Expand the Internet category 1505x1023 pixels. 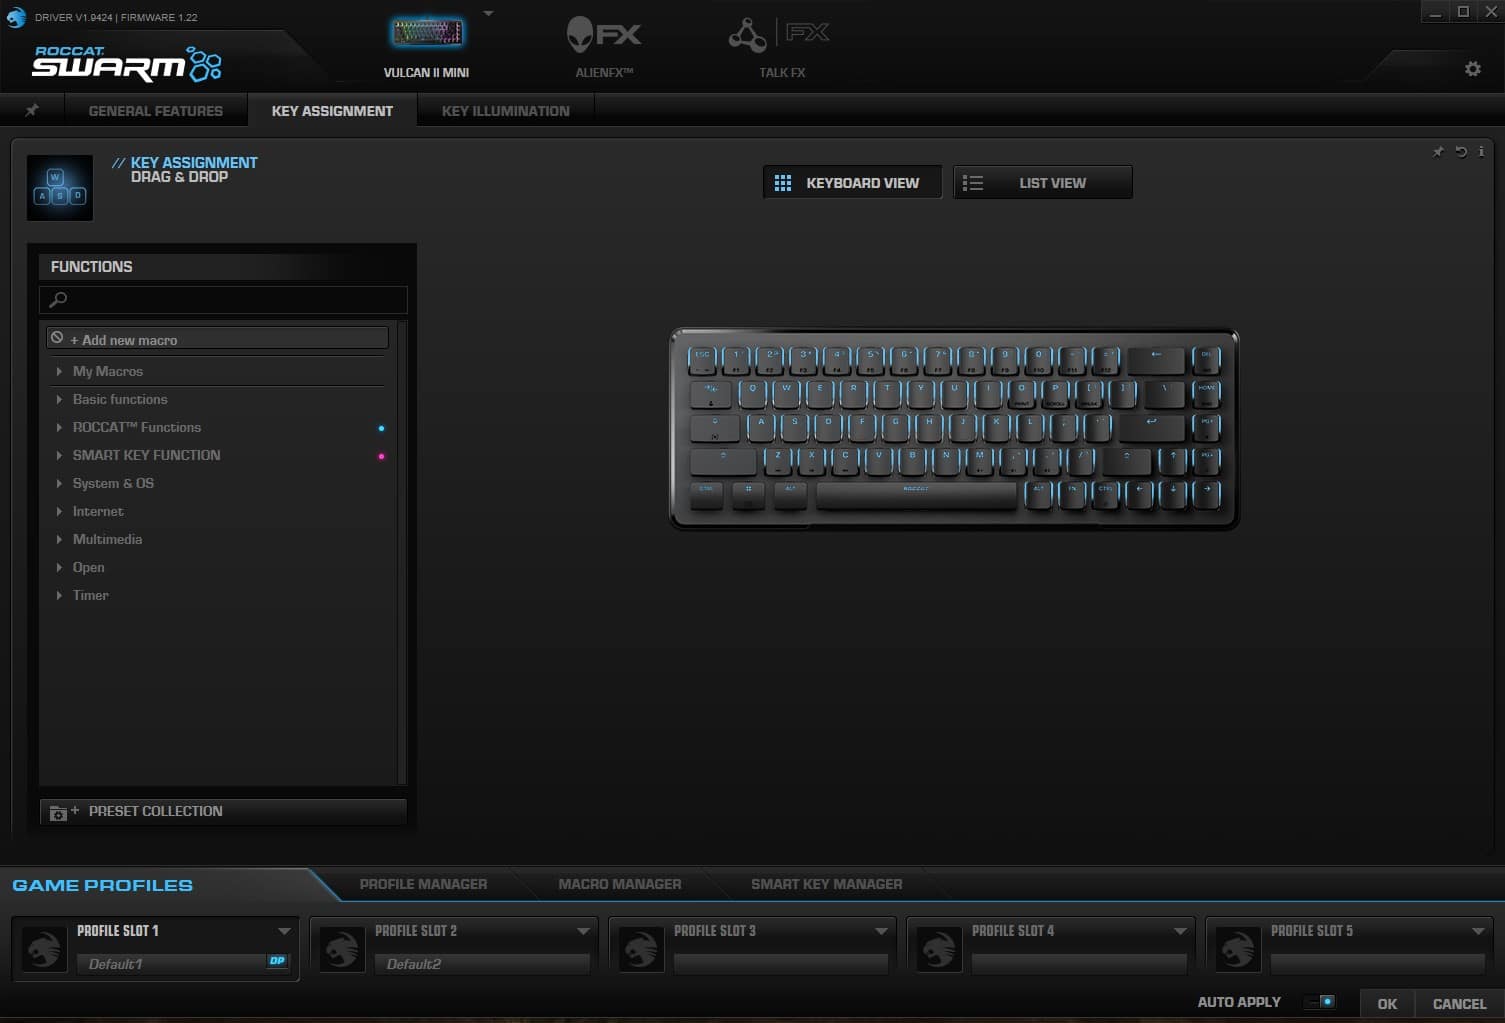[60, 511]
